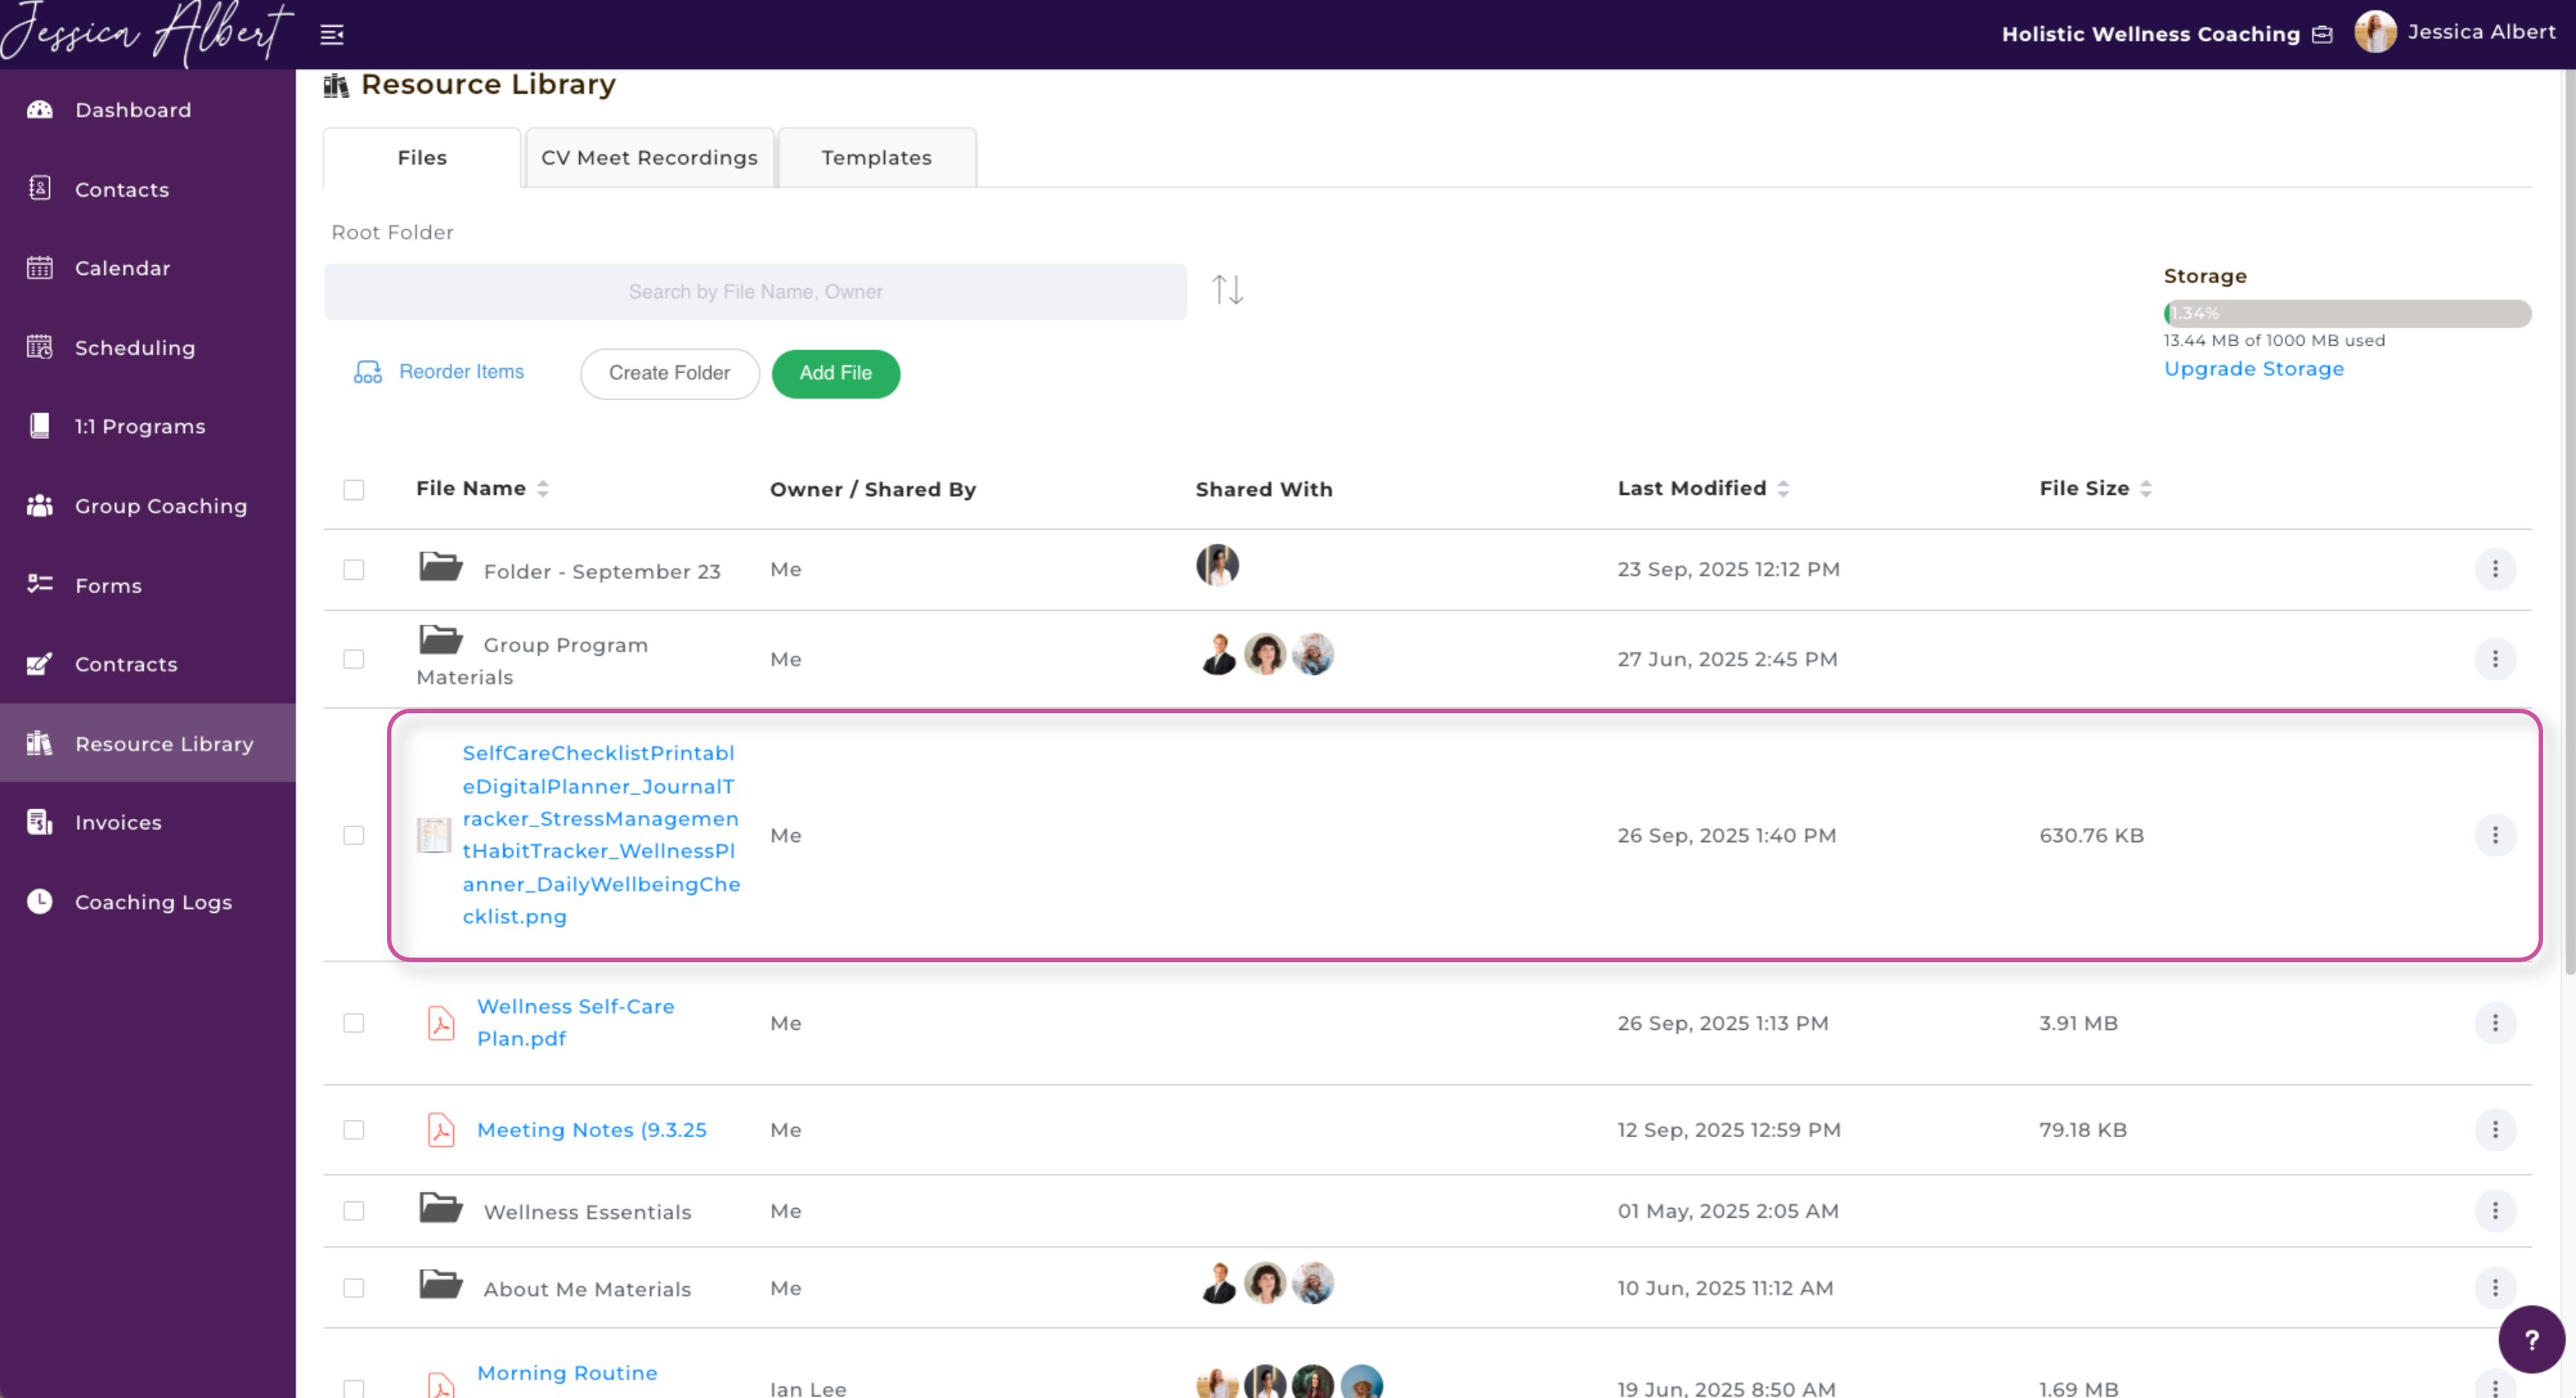Open the Templates tab

876,158
